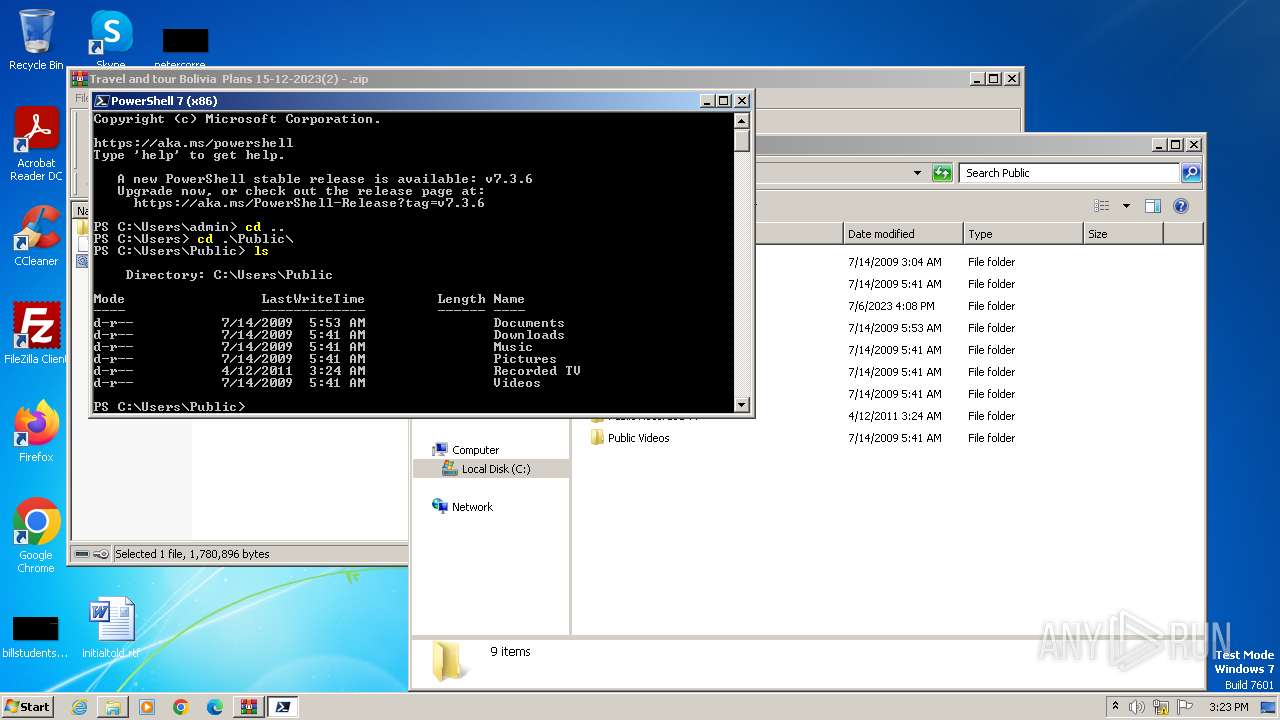Open the Action Center flag tray icon
This screenshot has width=1280, height=720.
1185,707
